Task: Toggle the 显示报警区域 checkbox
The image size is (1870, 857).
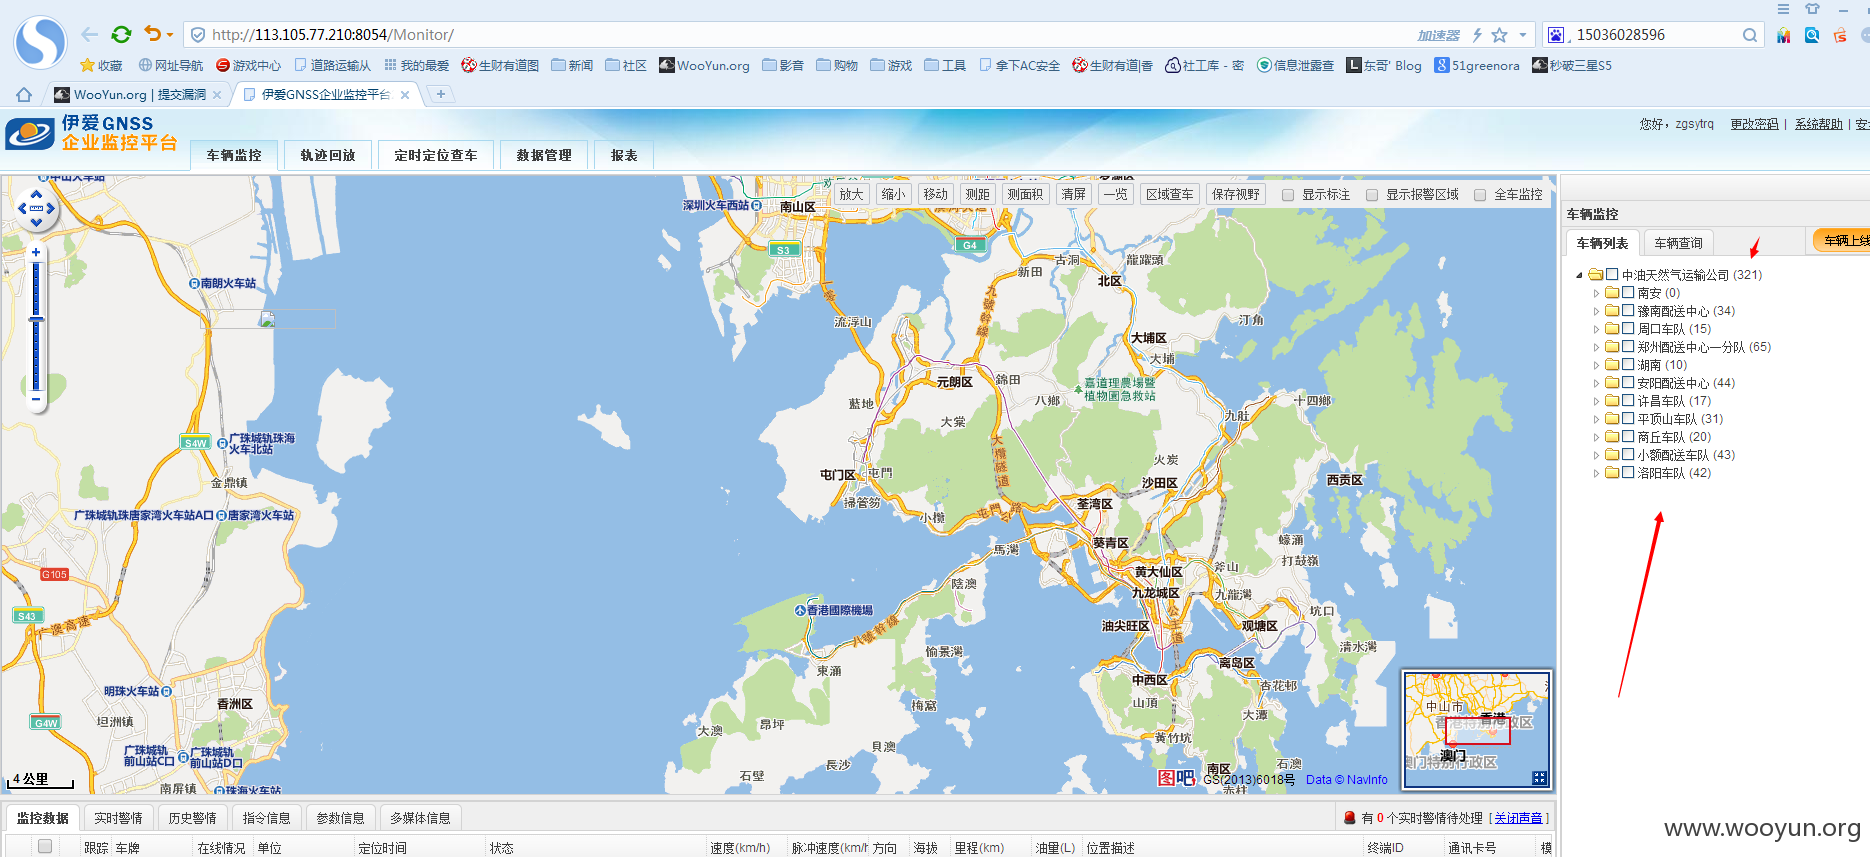Action: pyautogui.click(x=1372, y=195)
